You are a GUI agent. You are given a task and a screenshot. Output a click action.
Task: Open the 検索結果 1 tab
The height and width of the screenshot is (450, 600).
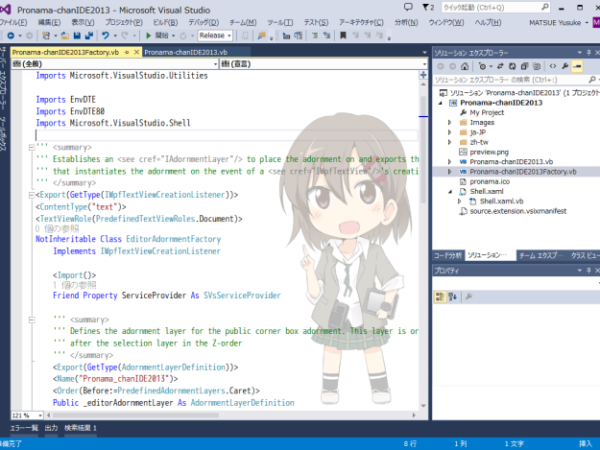[80, 428]
